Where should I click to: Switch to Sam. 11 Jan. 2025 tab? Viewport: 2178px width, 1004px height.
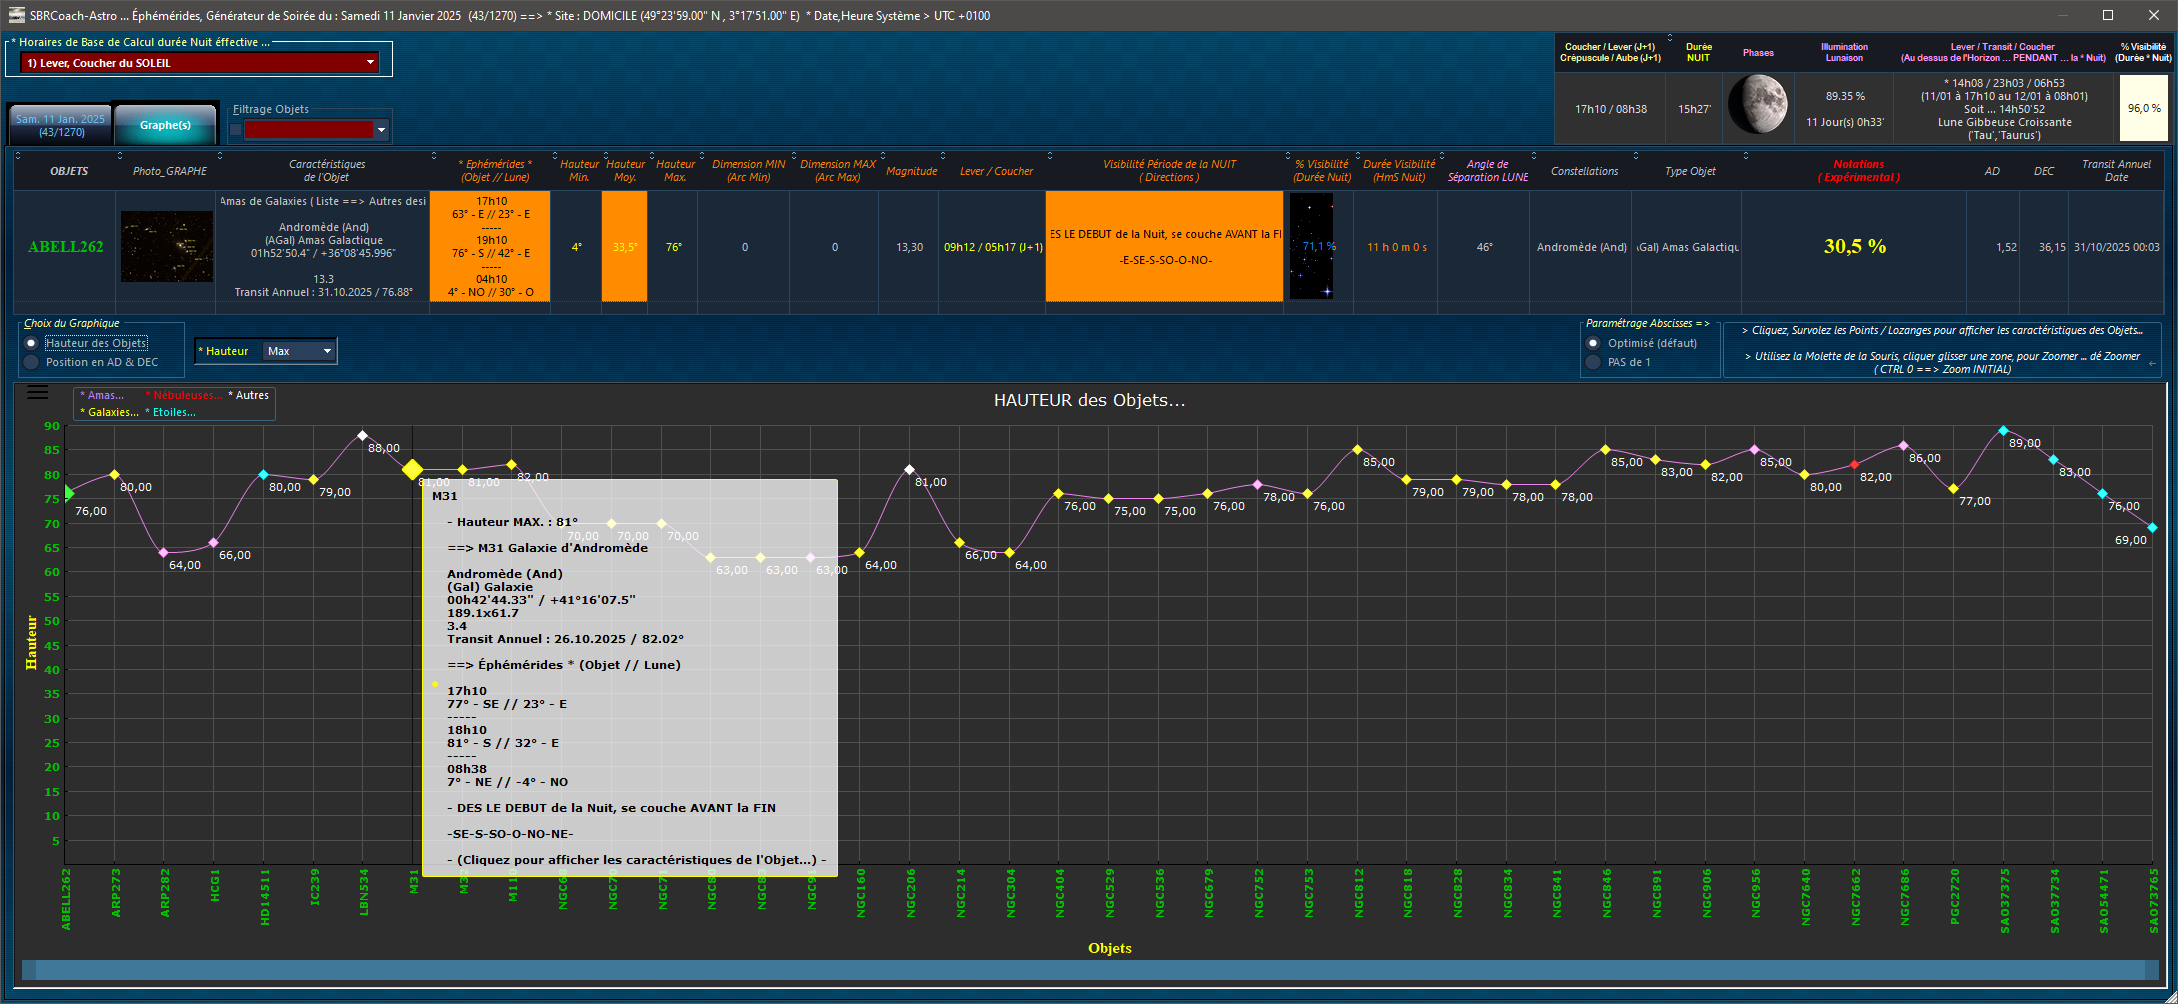tap(60, 125)
